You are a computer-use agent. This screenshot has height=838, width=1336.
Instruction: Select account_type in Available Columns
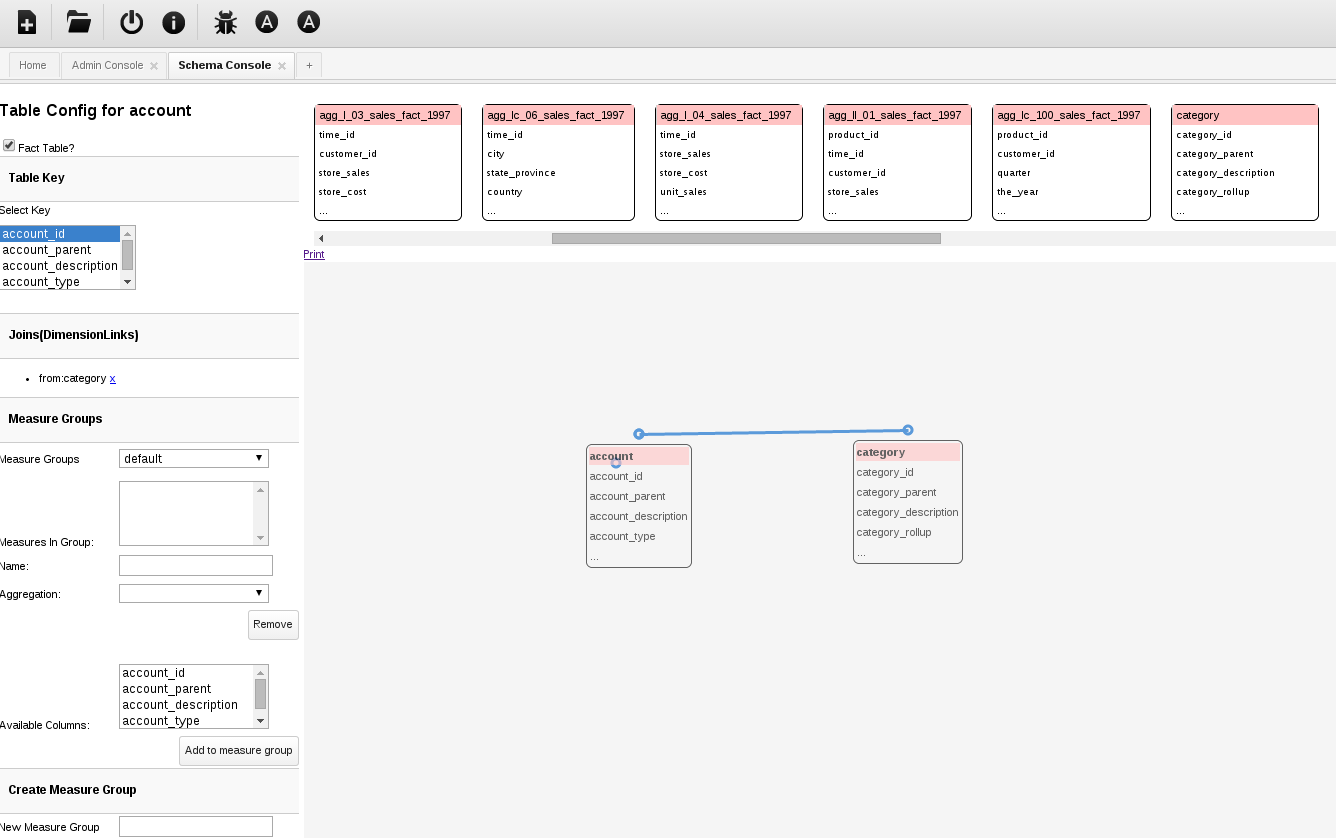coord(187,721)
